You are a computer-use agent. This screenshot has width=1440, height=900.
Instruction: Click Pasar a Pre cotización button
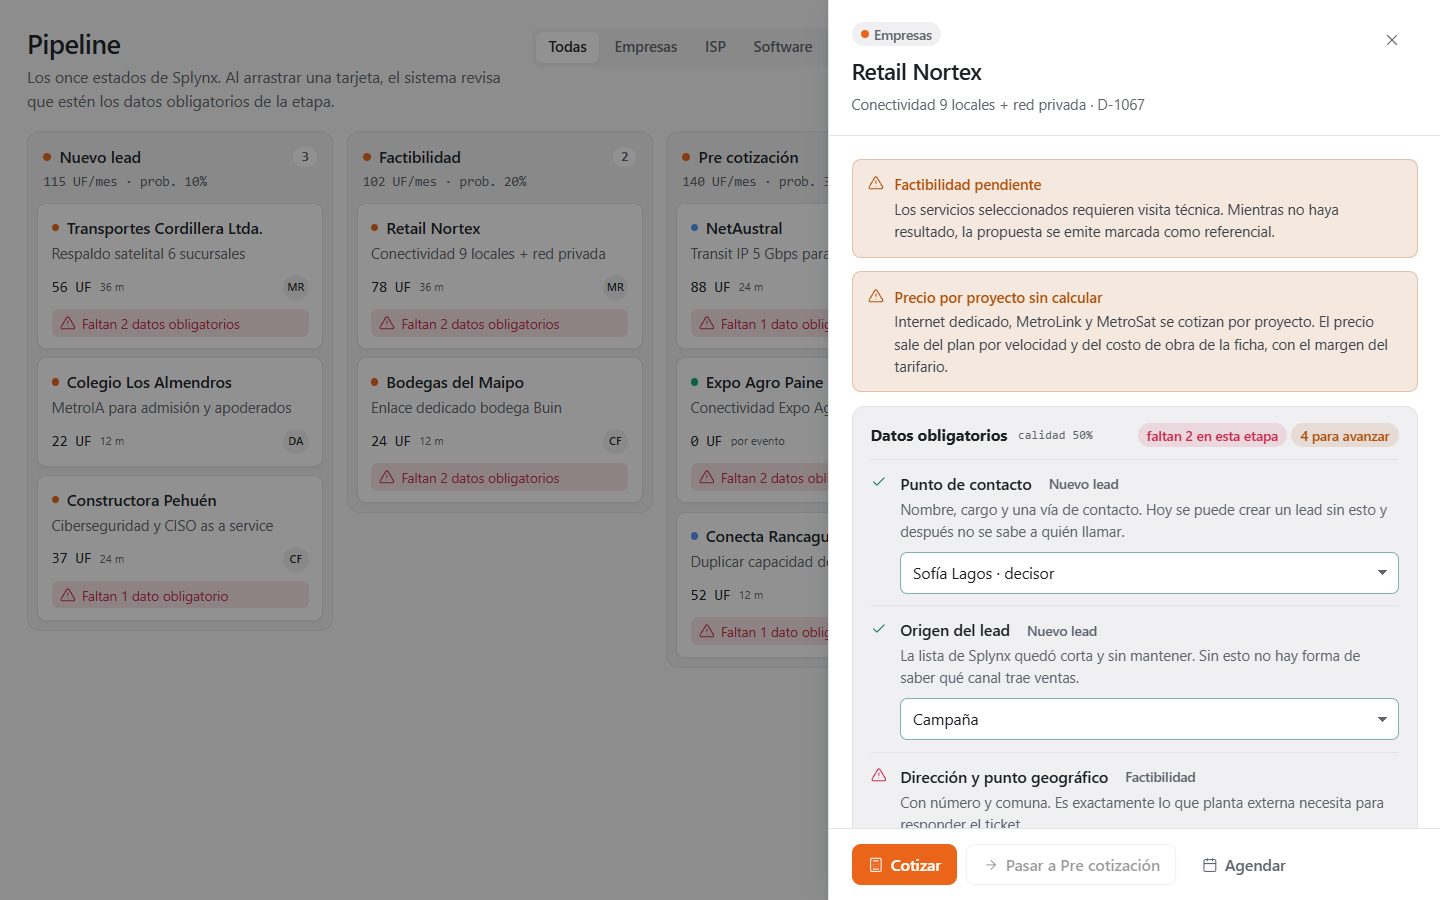(x=1070, y=865)
